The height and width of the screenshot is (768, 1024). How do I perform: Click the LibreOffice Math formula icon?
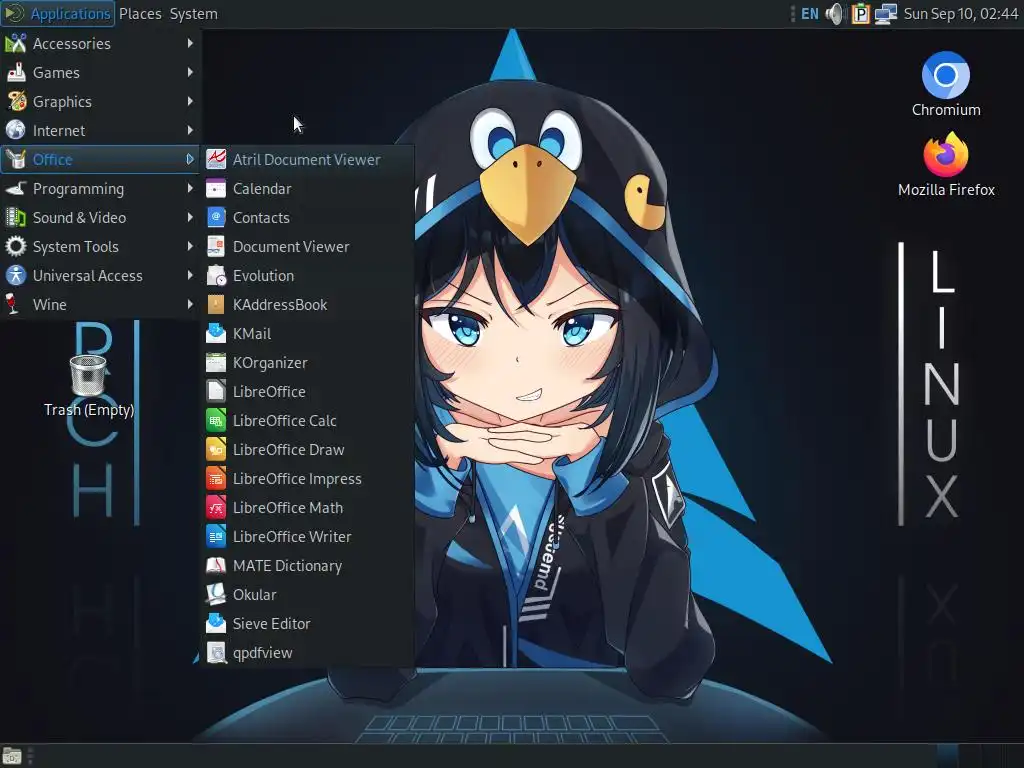click(x=216, y=507)
